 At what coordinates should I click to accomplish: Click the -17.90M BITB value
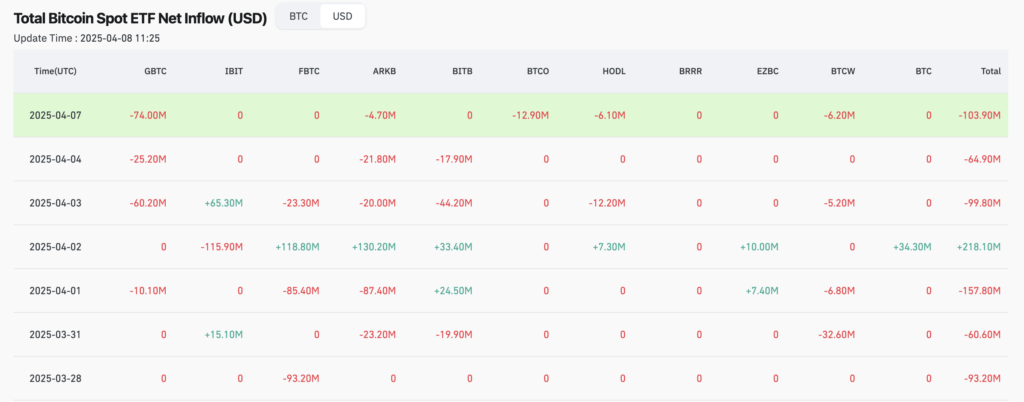pyautogui.click(x=454, y=159)
